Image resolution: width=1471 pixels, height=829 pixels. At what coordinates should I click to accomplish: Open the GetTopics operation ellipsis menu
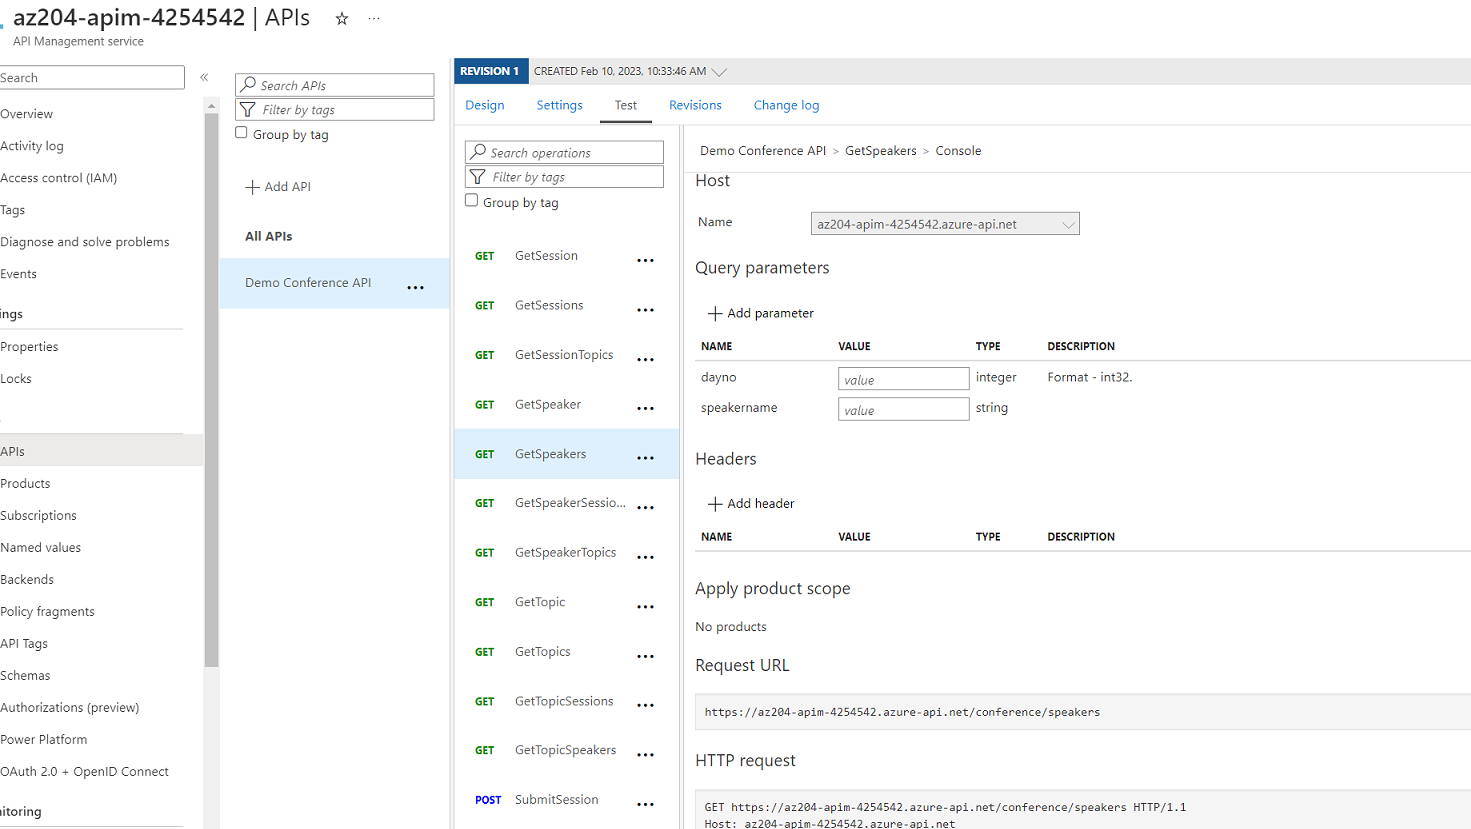[x=646, y=656]
